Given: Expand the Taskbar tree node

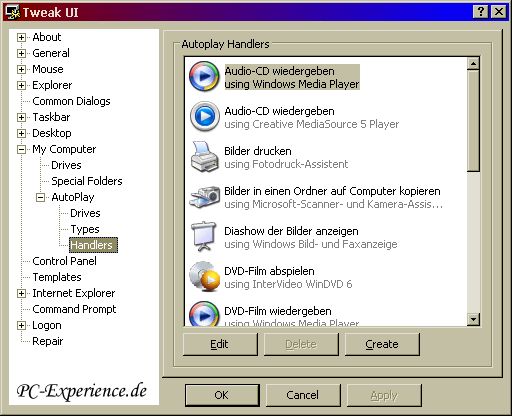Looking at the screenshot, I should [21, 117].
